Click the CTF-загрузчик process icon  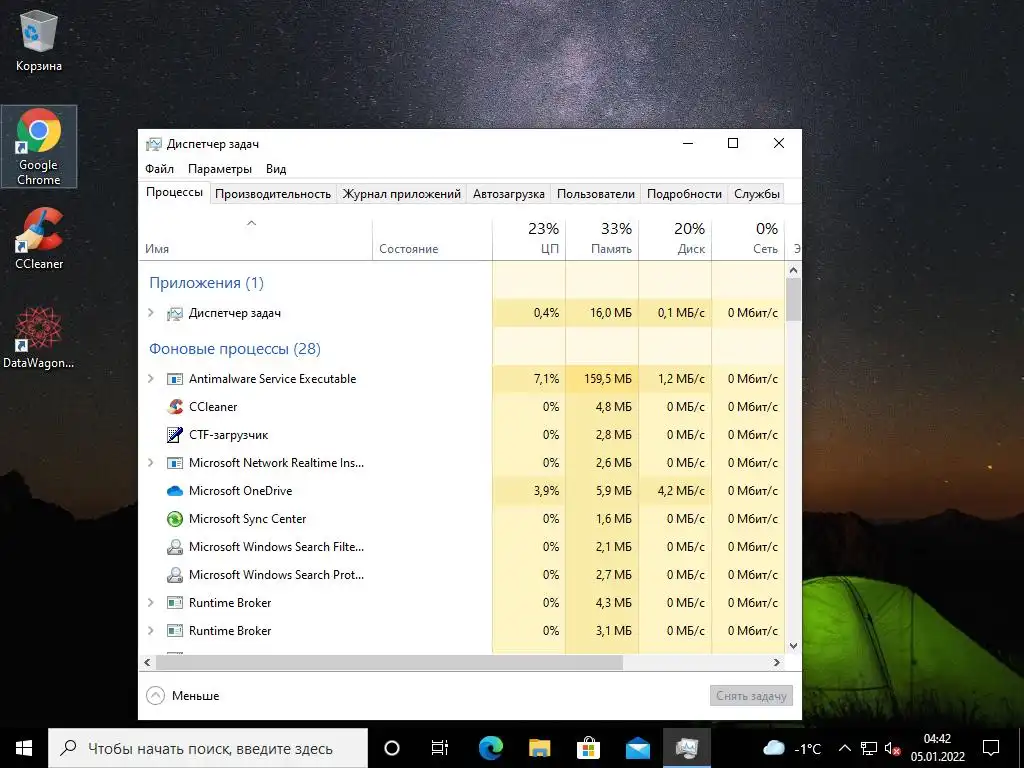pos(175,435)
